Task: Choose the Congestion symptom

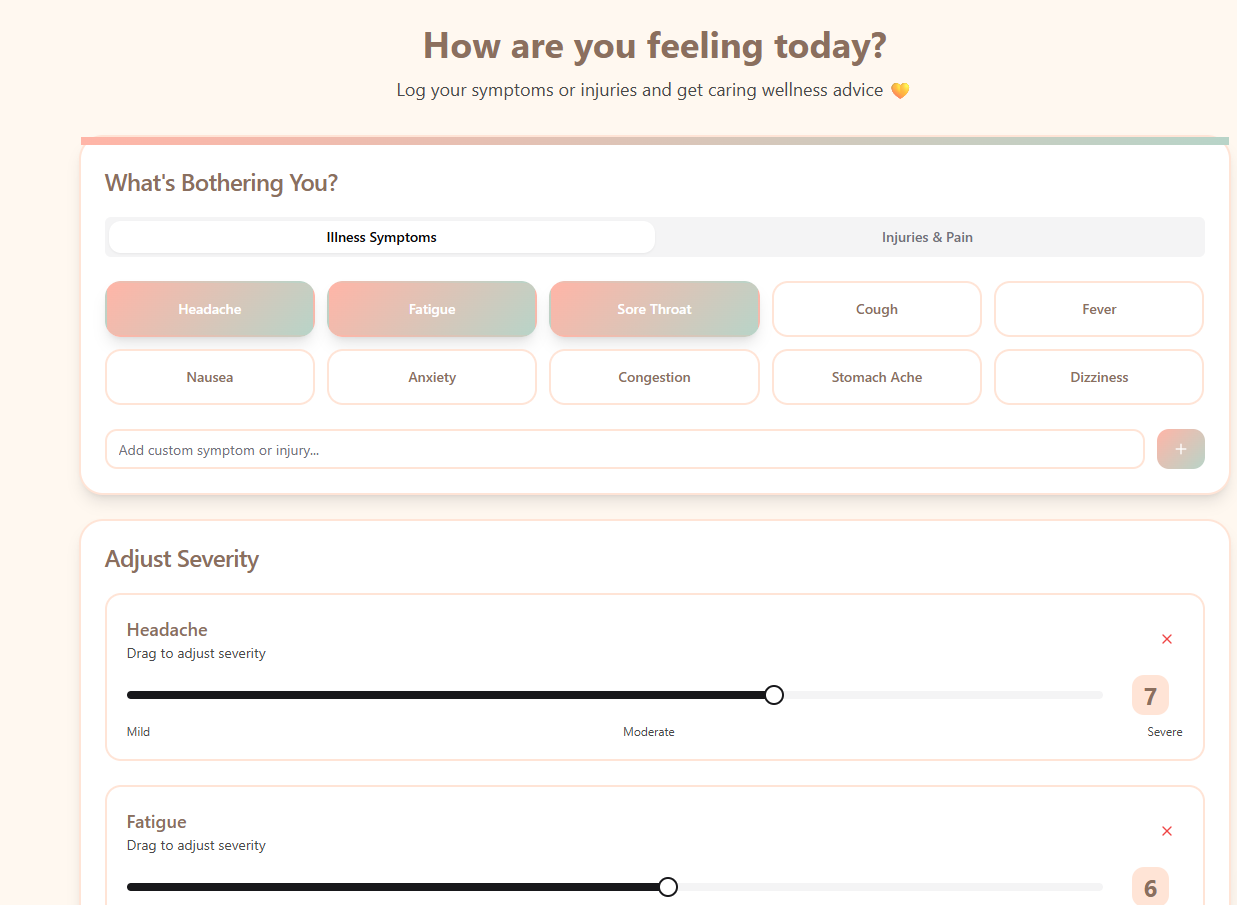Action: (654, 377)
